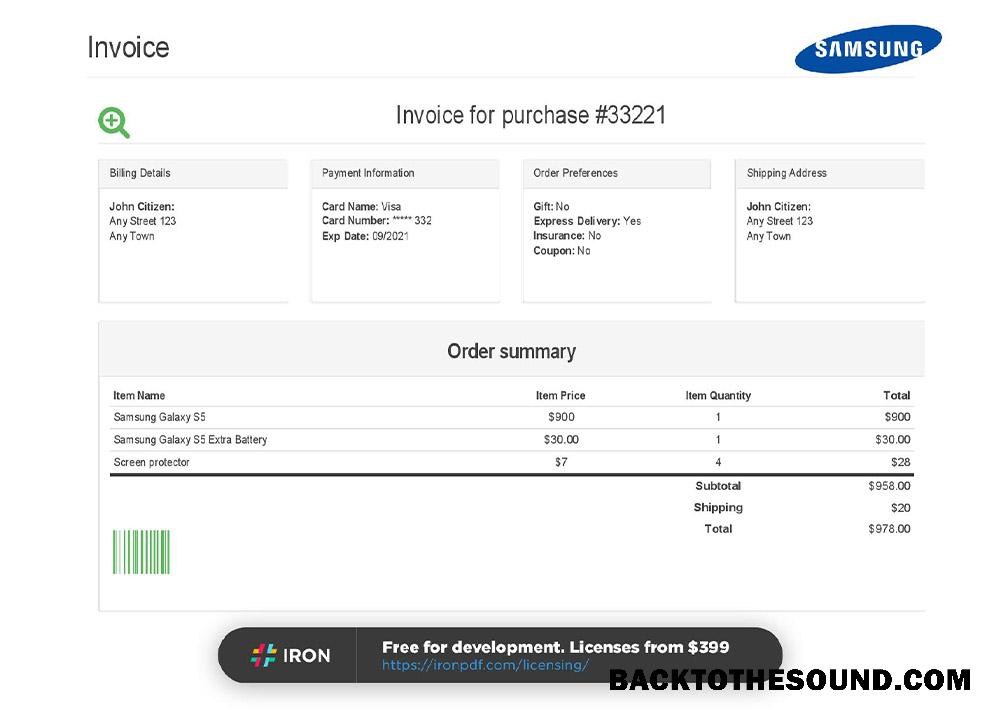Click the Shipping label in summary
Viewport: 1000px width, 720px height.
(718, 508)
